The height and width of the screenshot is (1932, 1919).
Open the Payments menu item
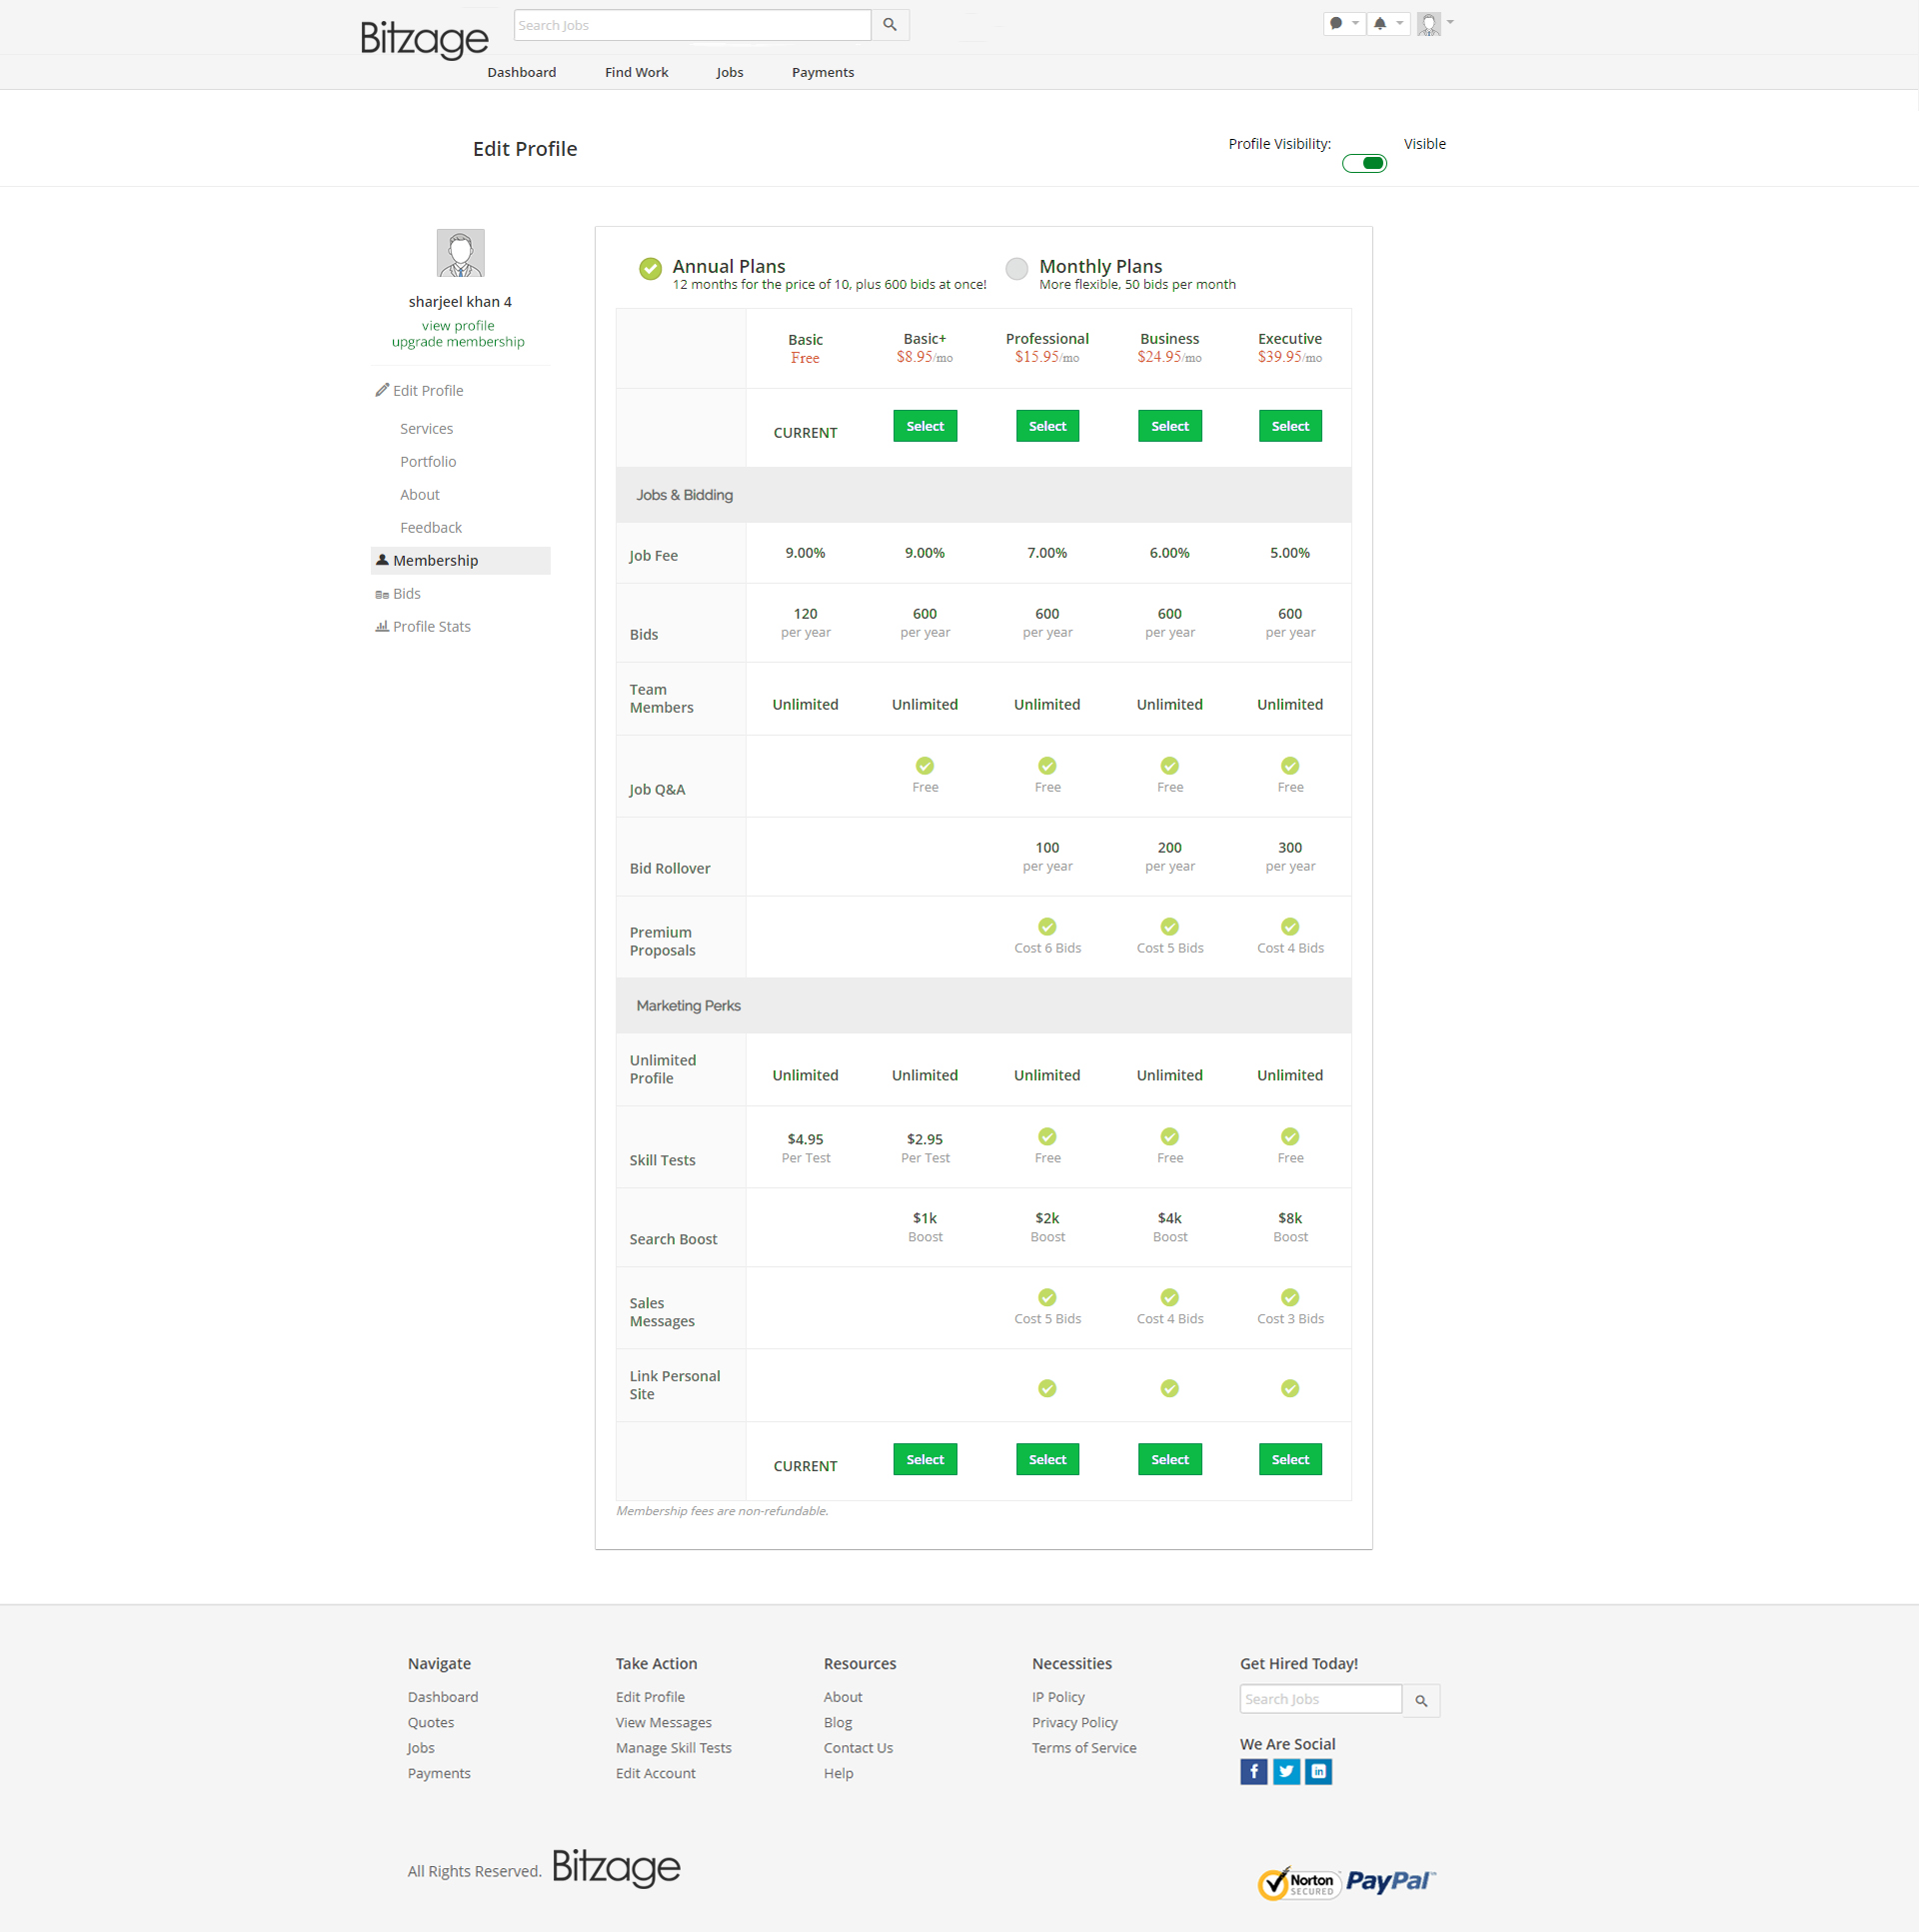pos(822,72)
